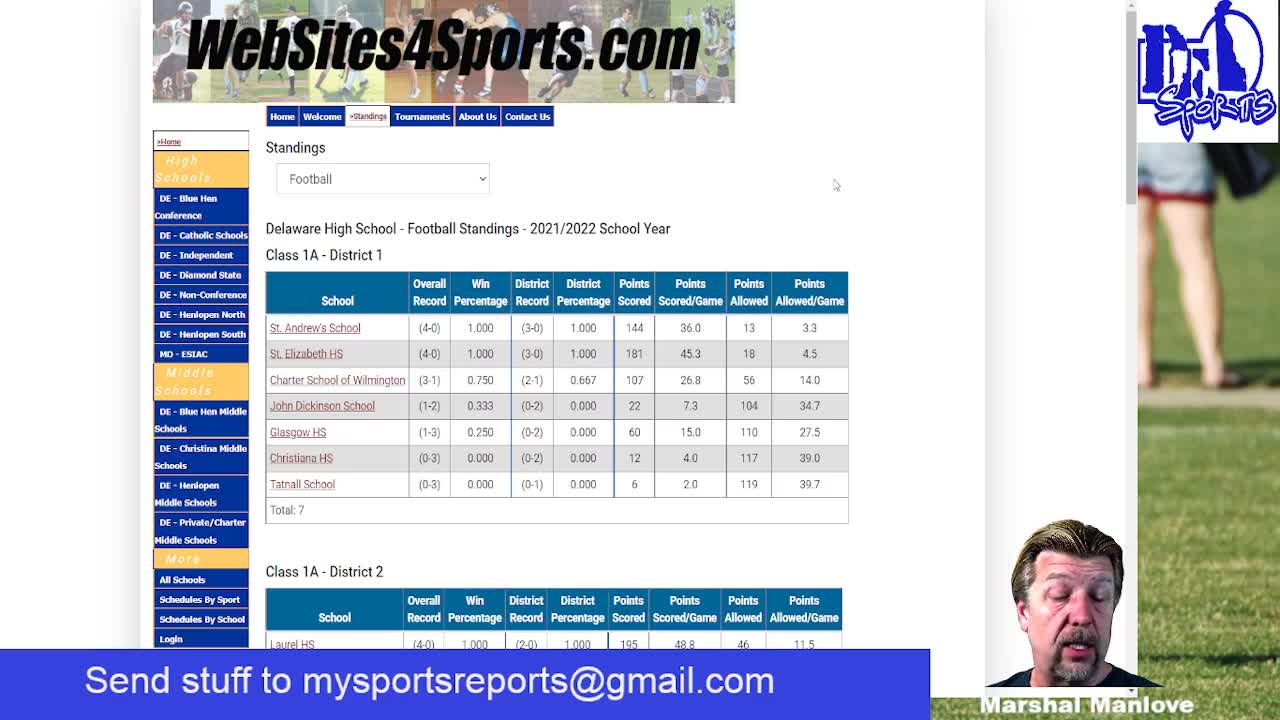Open St. Elizabeth HS link
This screenshot has width=1280, height=720.
tap(306, 354)
